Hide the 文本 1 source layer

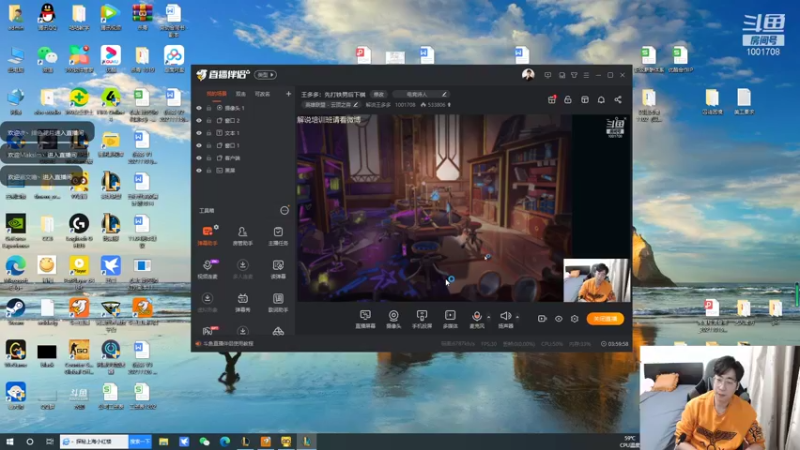[x=199, y=133]
